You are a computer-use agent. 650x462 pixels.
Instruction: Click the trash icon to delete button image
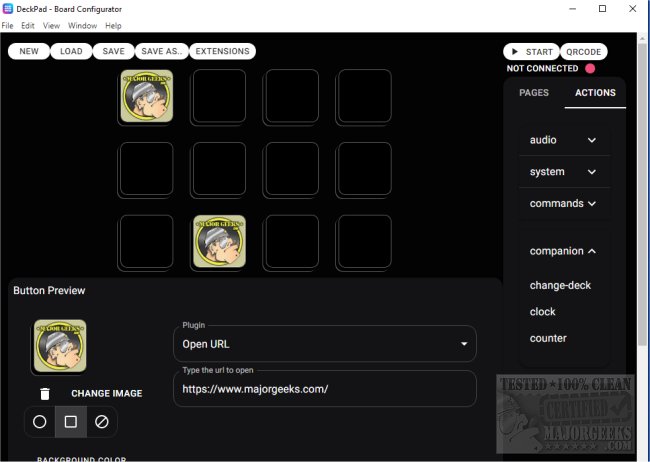pyautogui.click(x=45, y=394)
